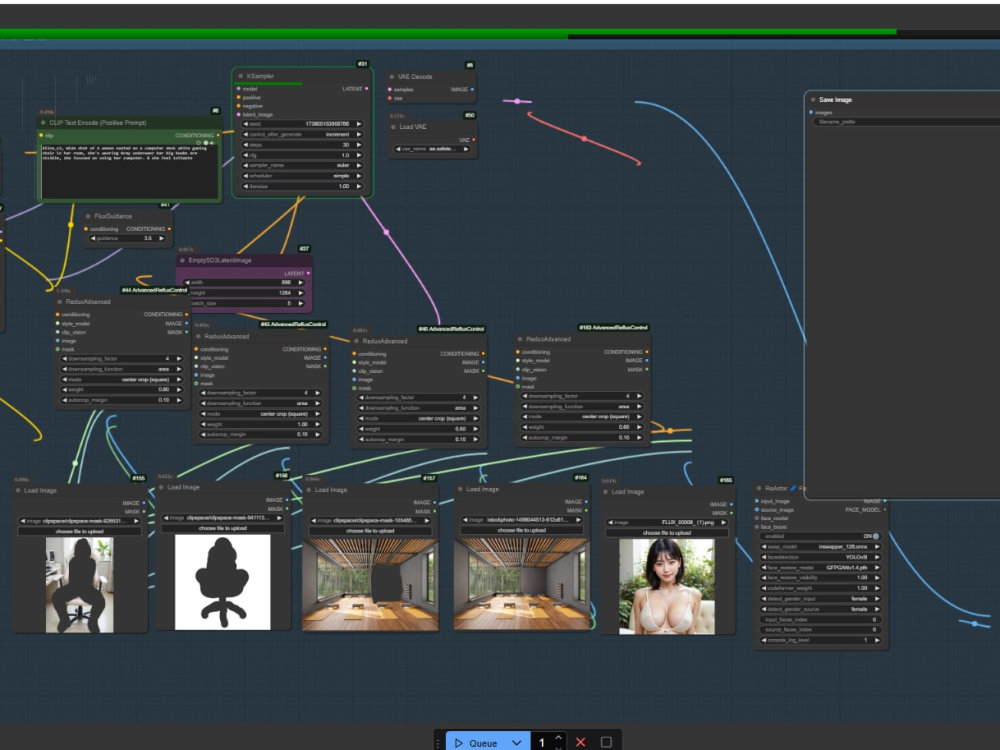Open mode combo in ReduxAdvanced #183
This screenshot has width=1000, height=750.
tap(582, 416)
